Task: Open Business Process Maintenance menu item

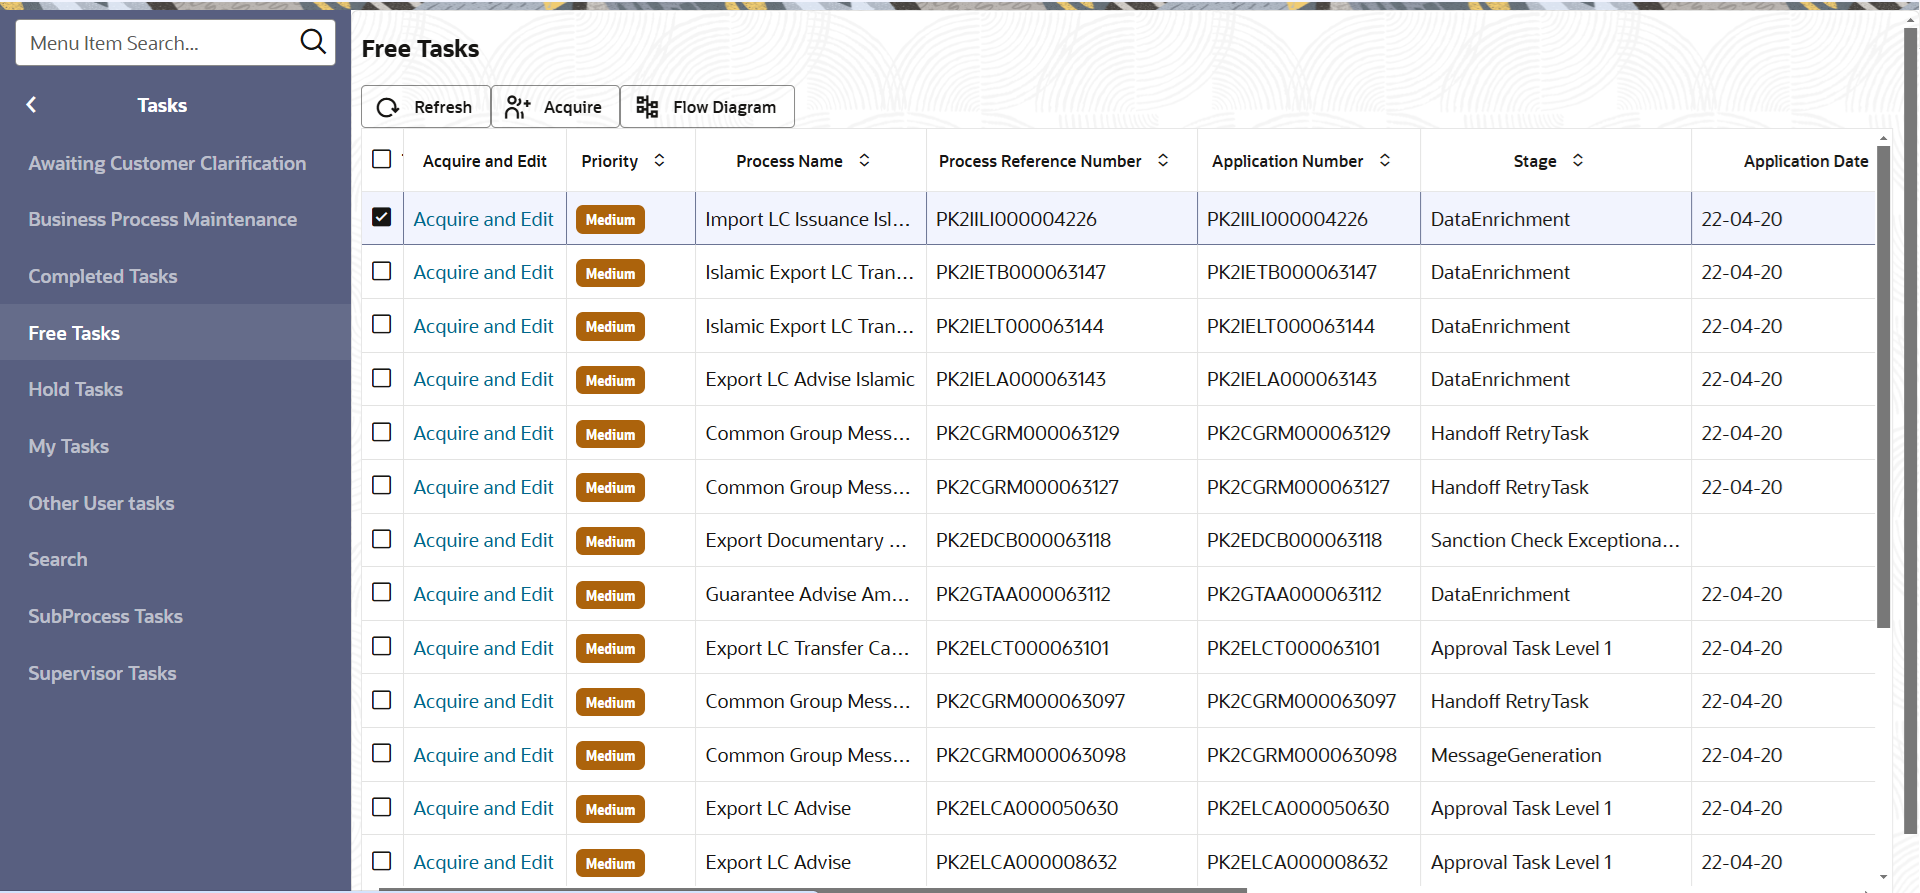Action: 175,219
